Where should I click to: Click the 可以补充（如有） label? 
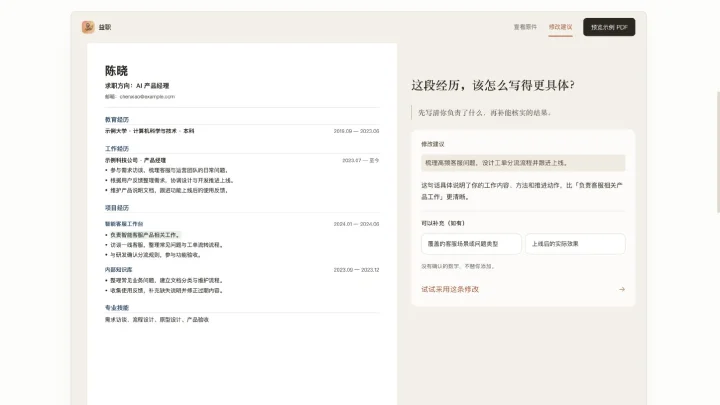pos(443,223)
